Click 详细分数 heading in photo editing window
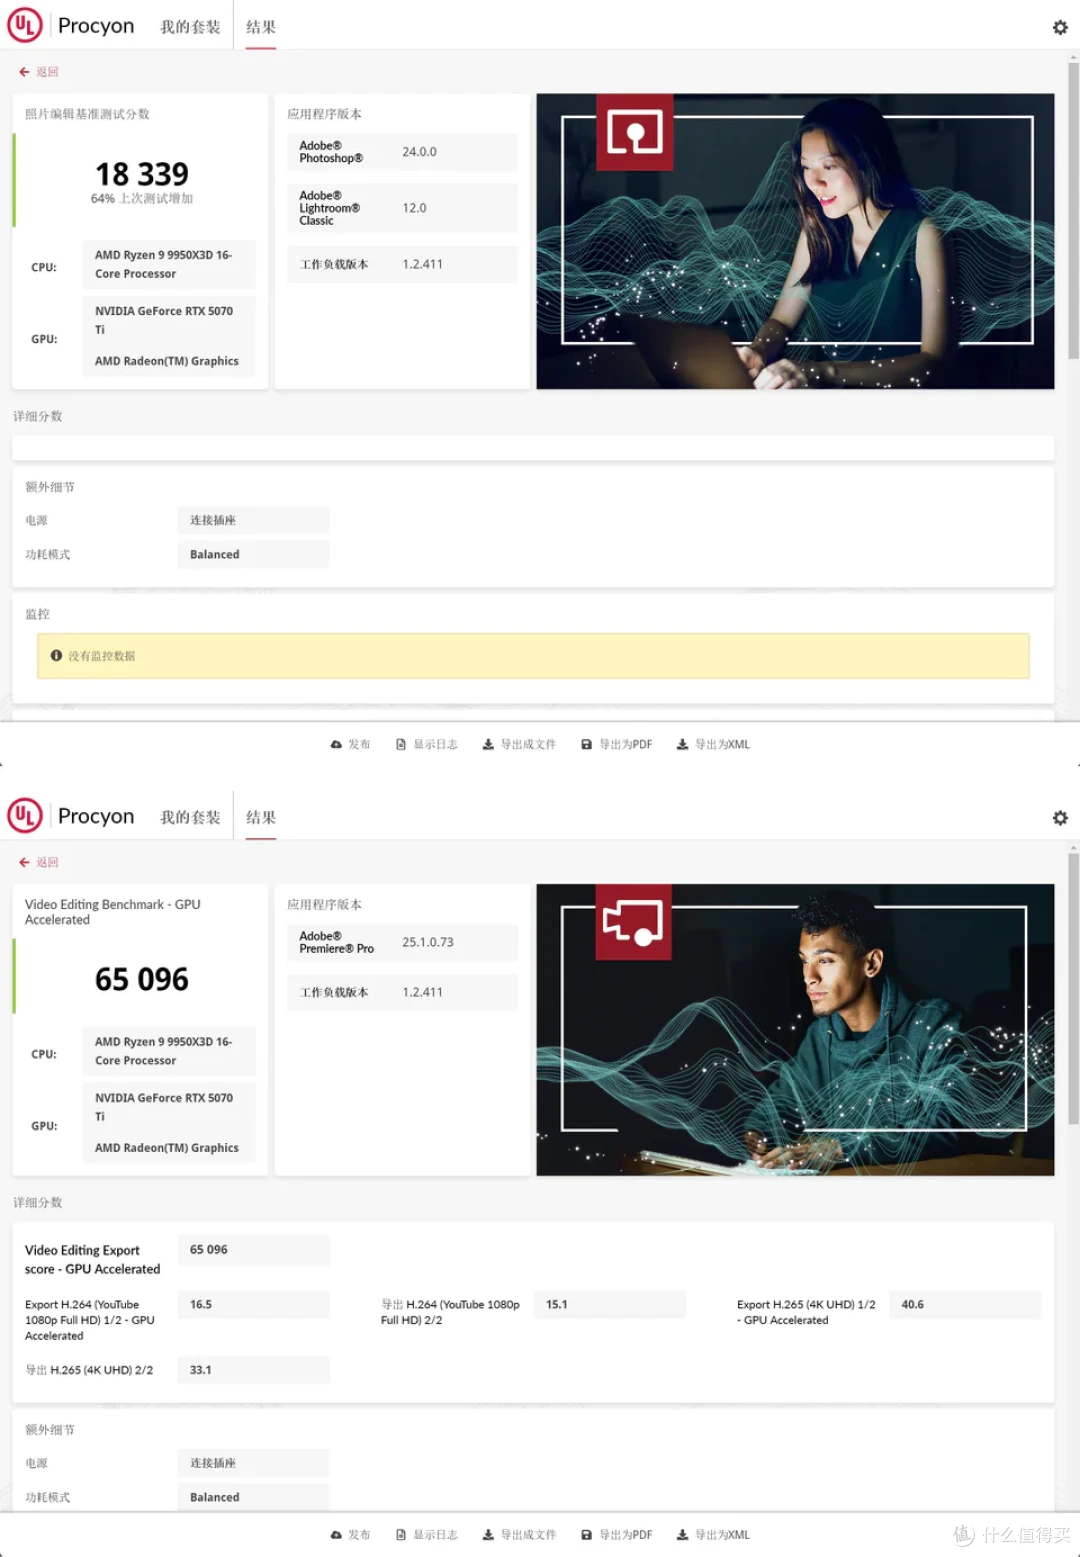Image resolution: width=1080 pixels, height=1557 pixels. click(x=38, y=416)
